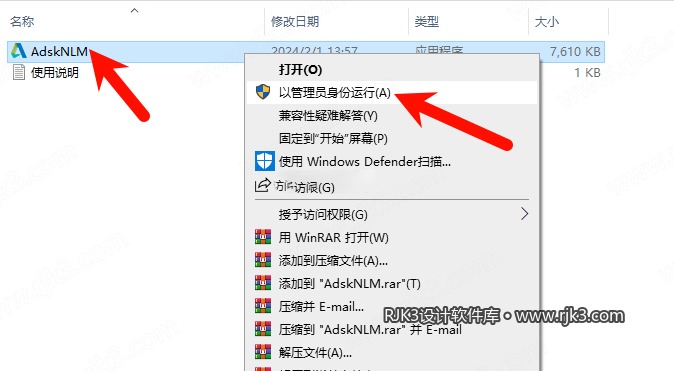Click the sort arrow above 名称 column
The height and width of the screenshot is (371, 674).
point(135,10)
